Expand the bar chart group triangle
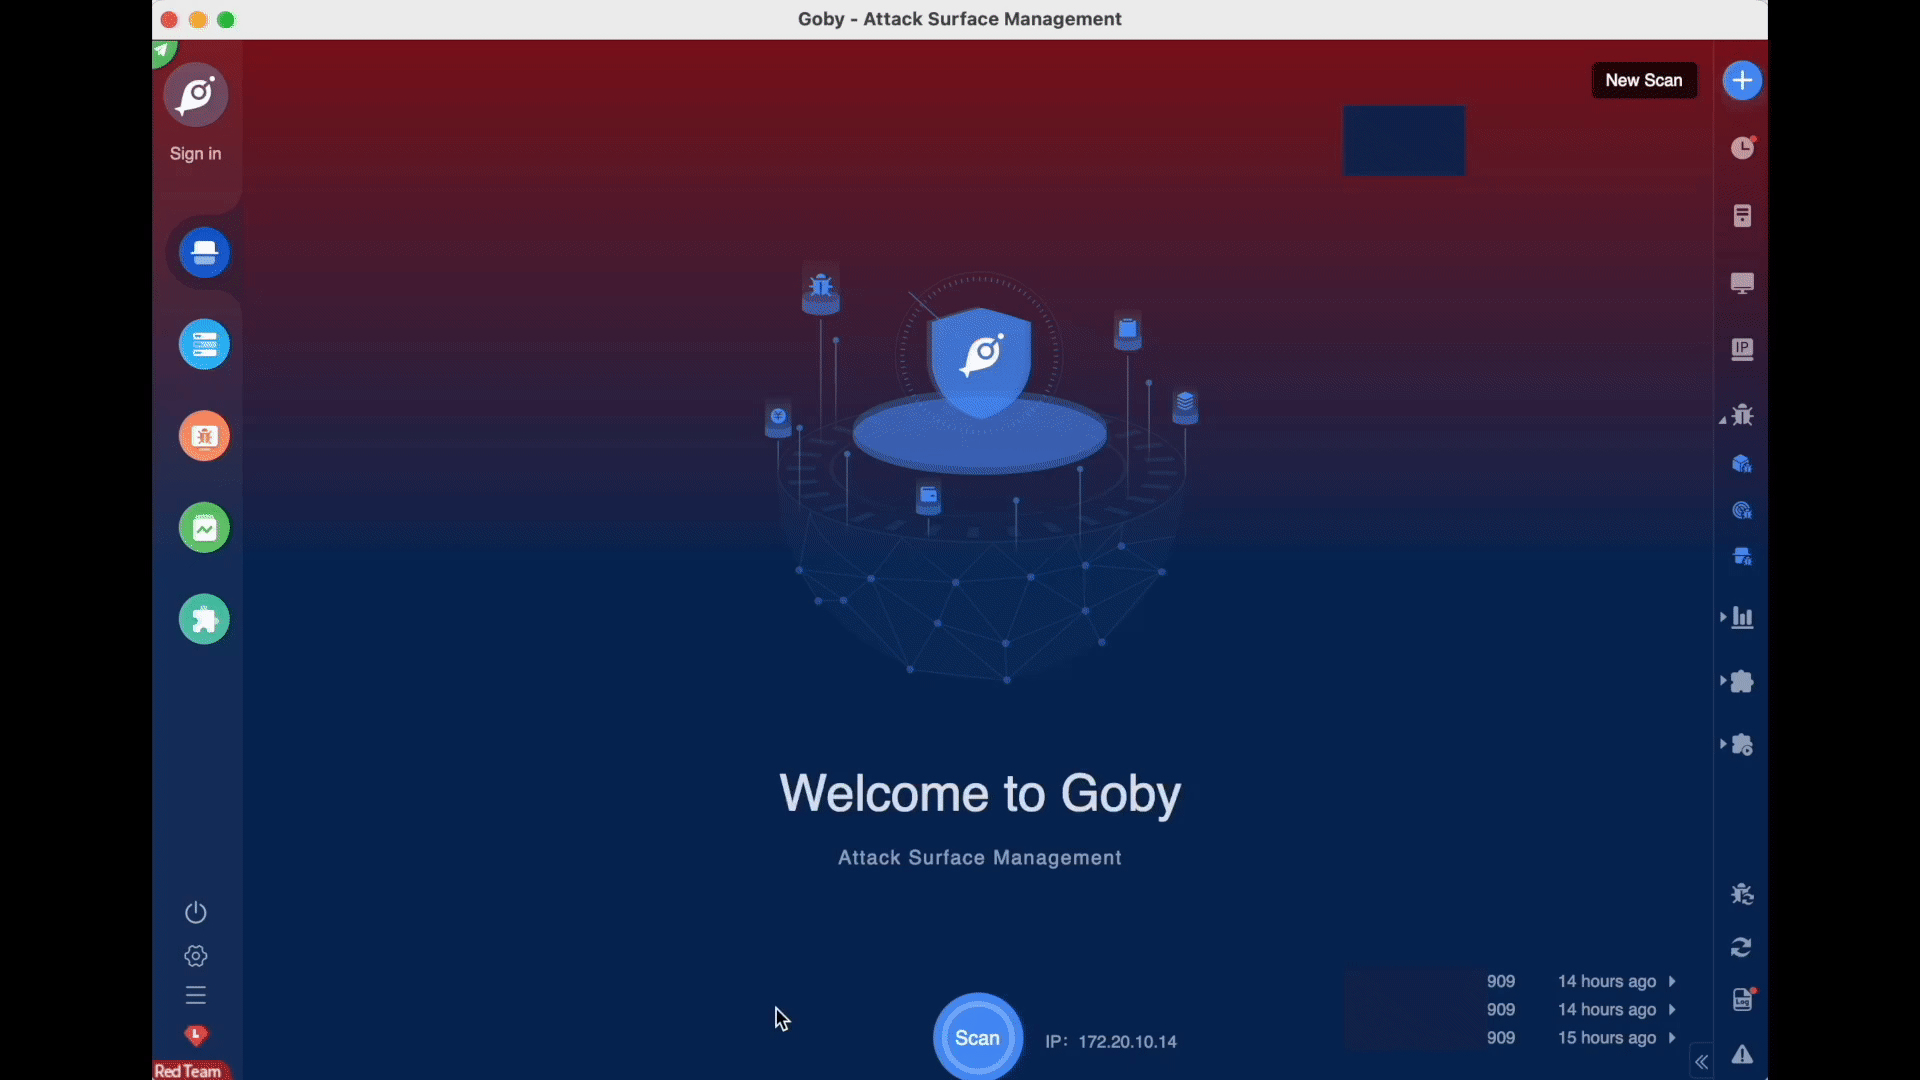 pyautogui.click(x=1723, y=617)
